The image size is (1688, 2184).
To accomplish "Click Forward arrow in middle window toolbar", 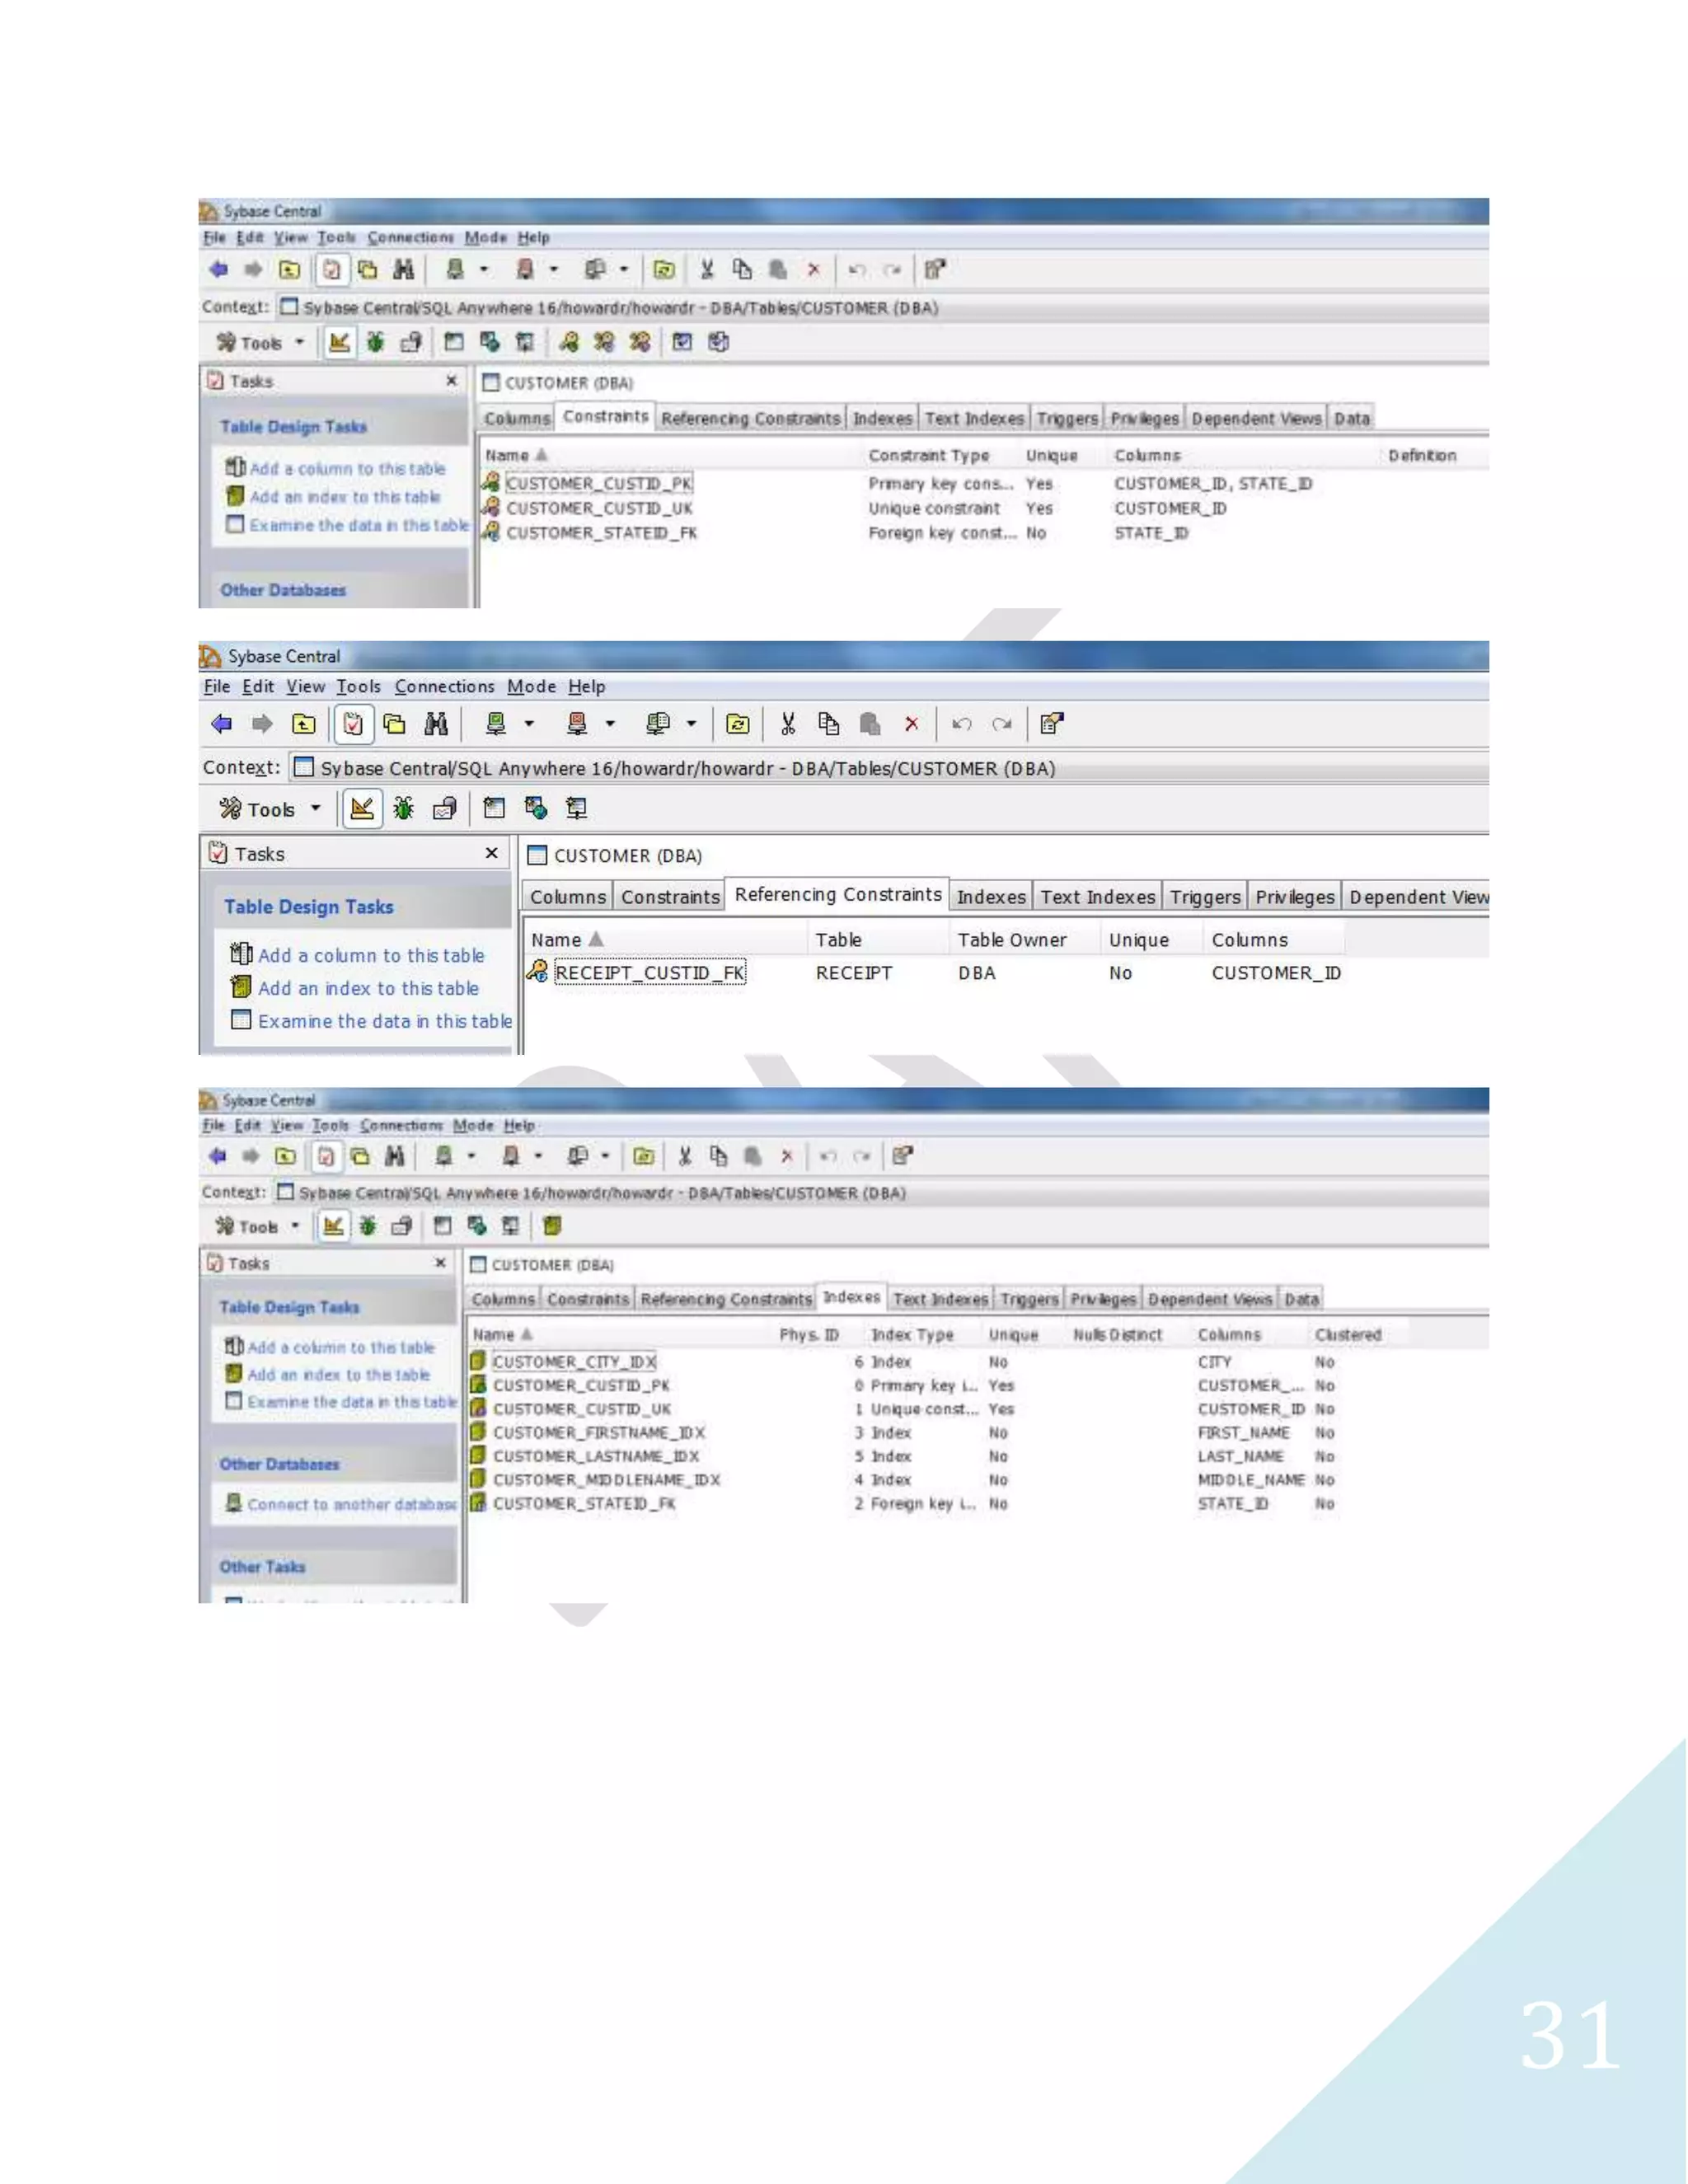I will (x=262, y=724).
